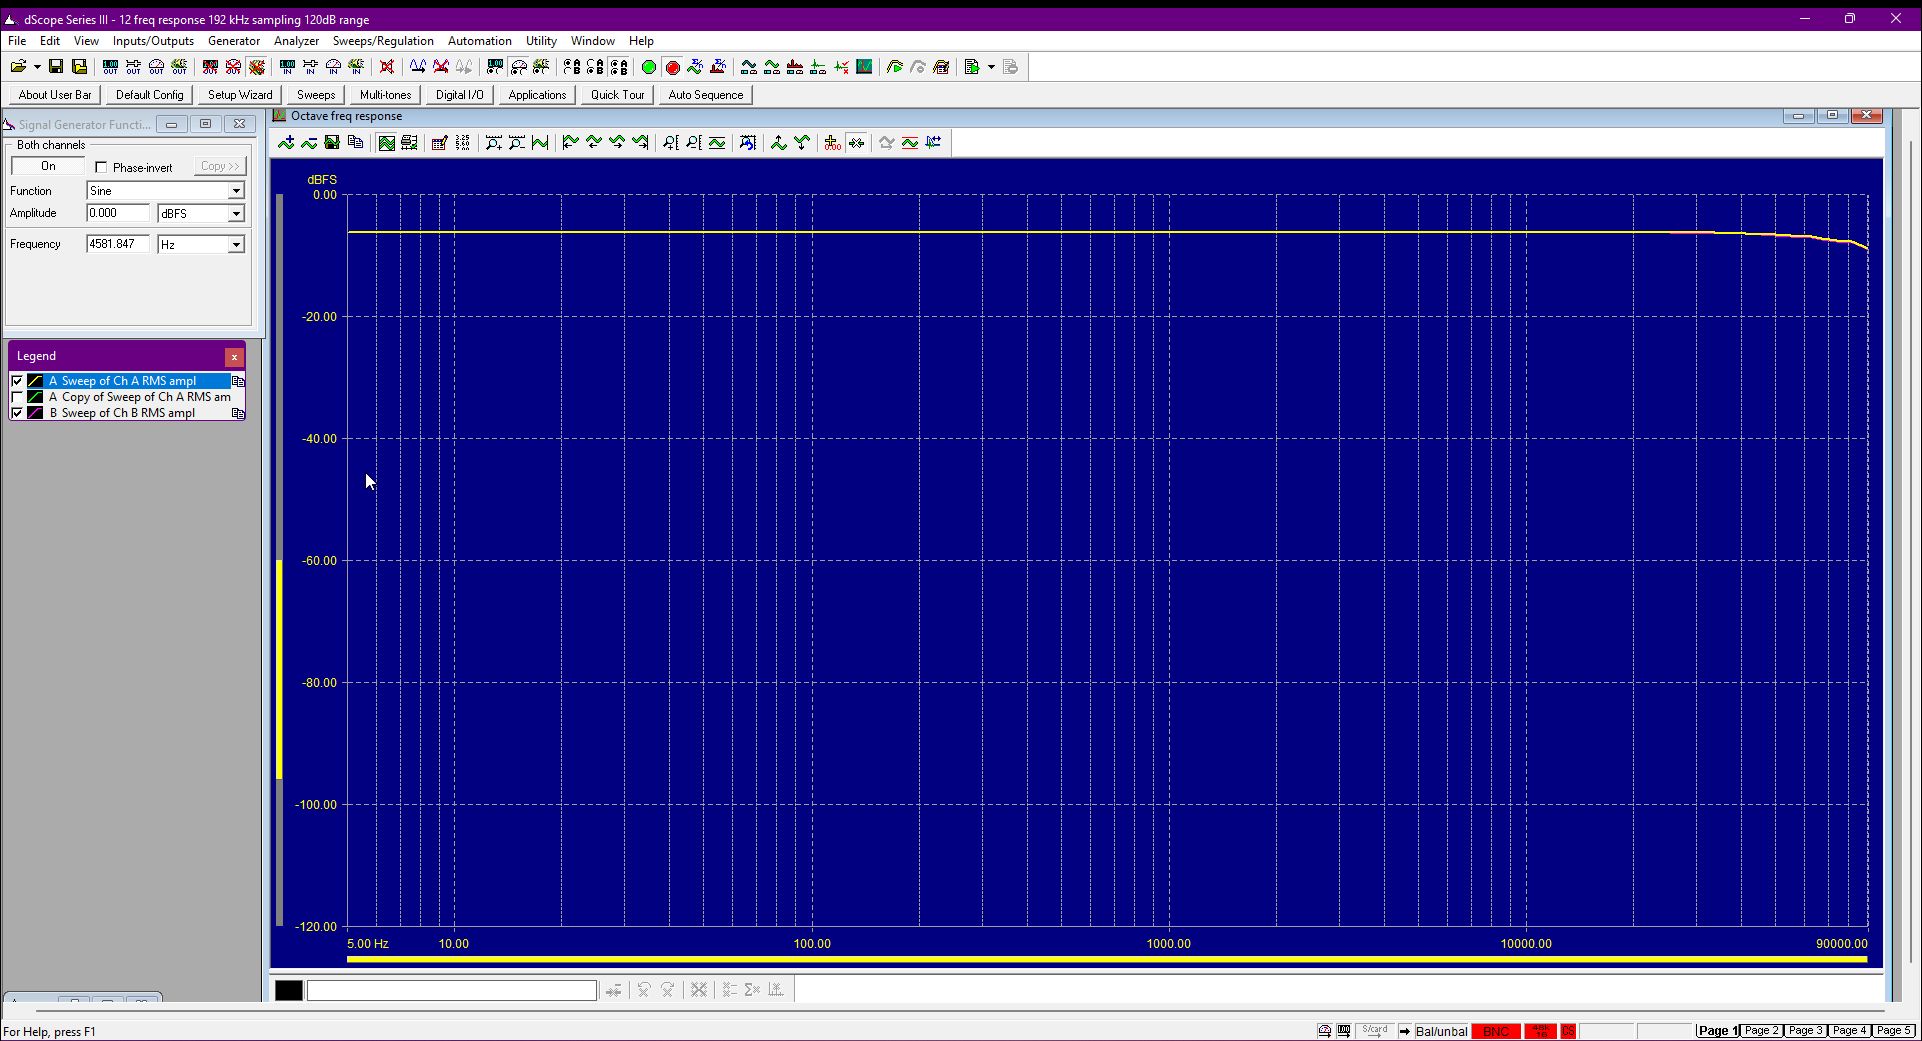Click the calendar edit settings icon
Viewport: 1922px width, 1041px height.
click(x=439, y=143)
